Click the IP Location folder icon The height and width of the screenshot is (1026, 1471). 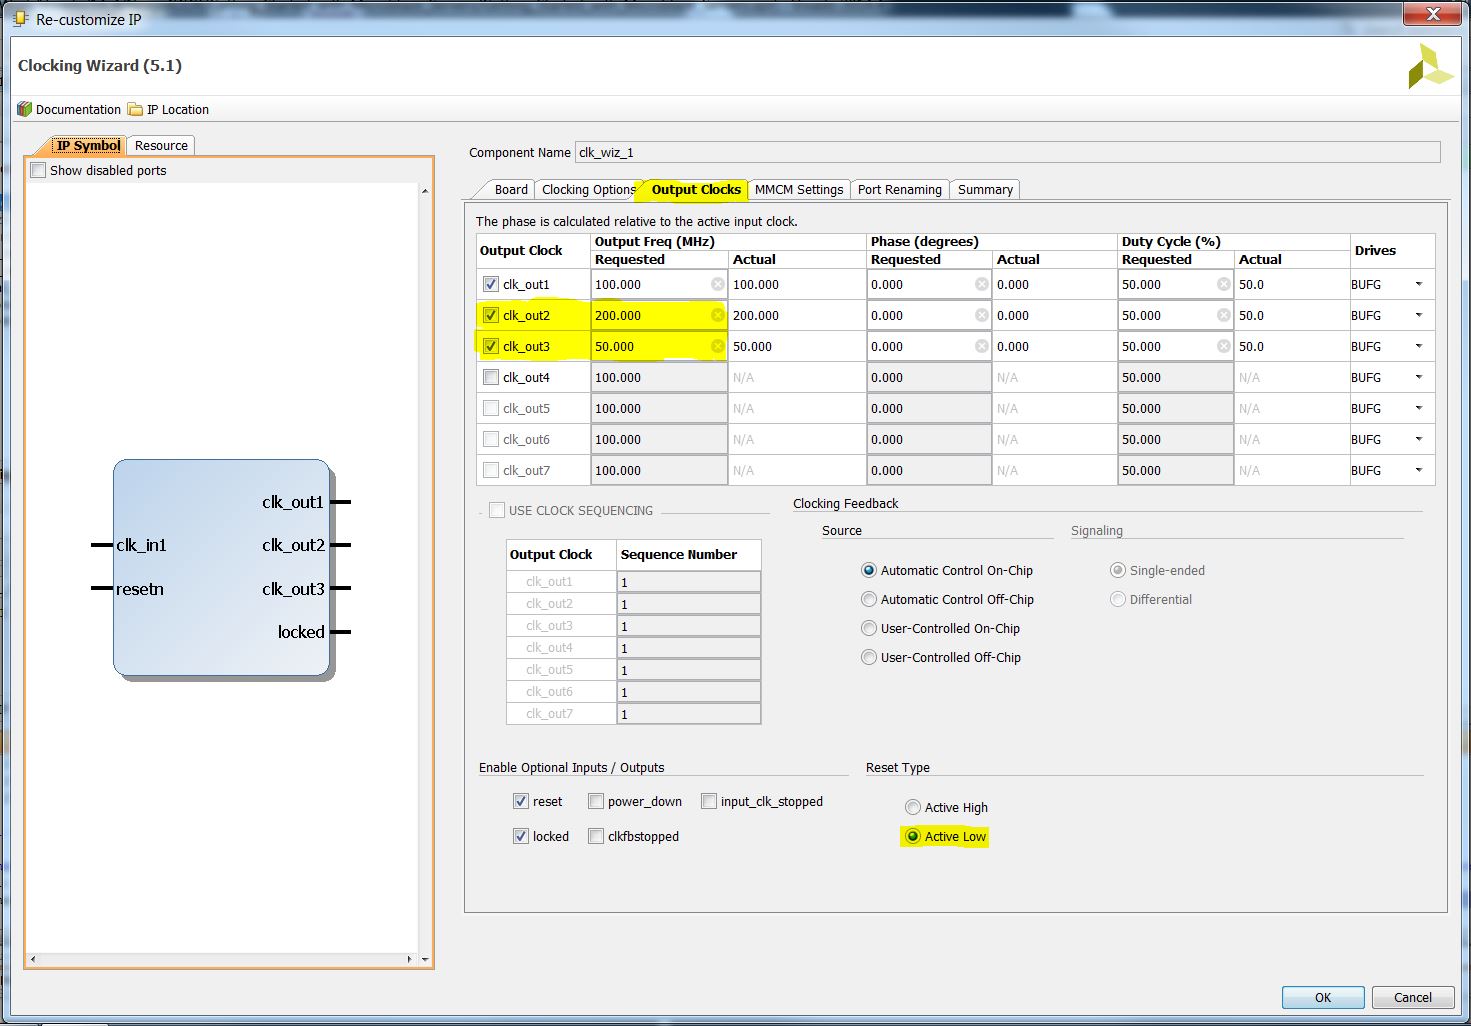pyautogui.click(x=135, y=109)
